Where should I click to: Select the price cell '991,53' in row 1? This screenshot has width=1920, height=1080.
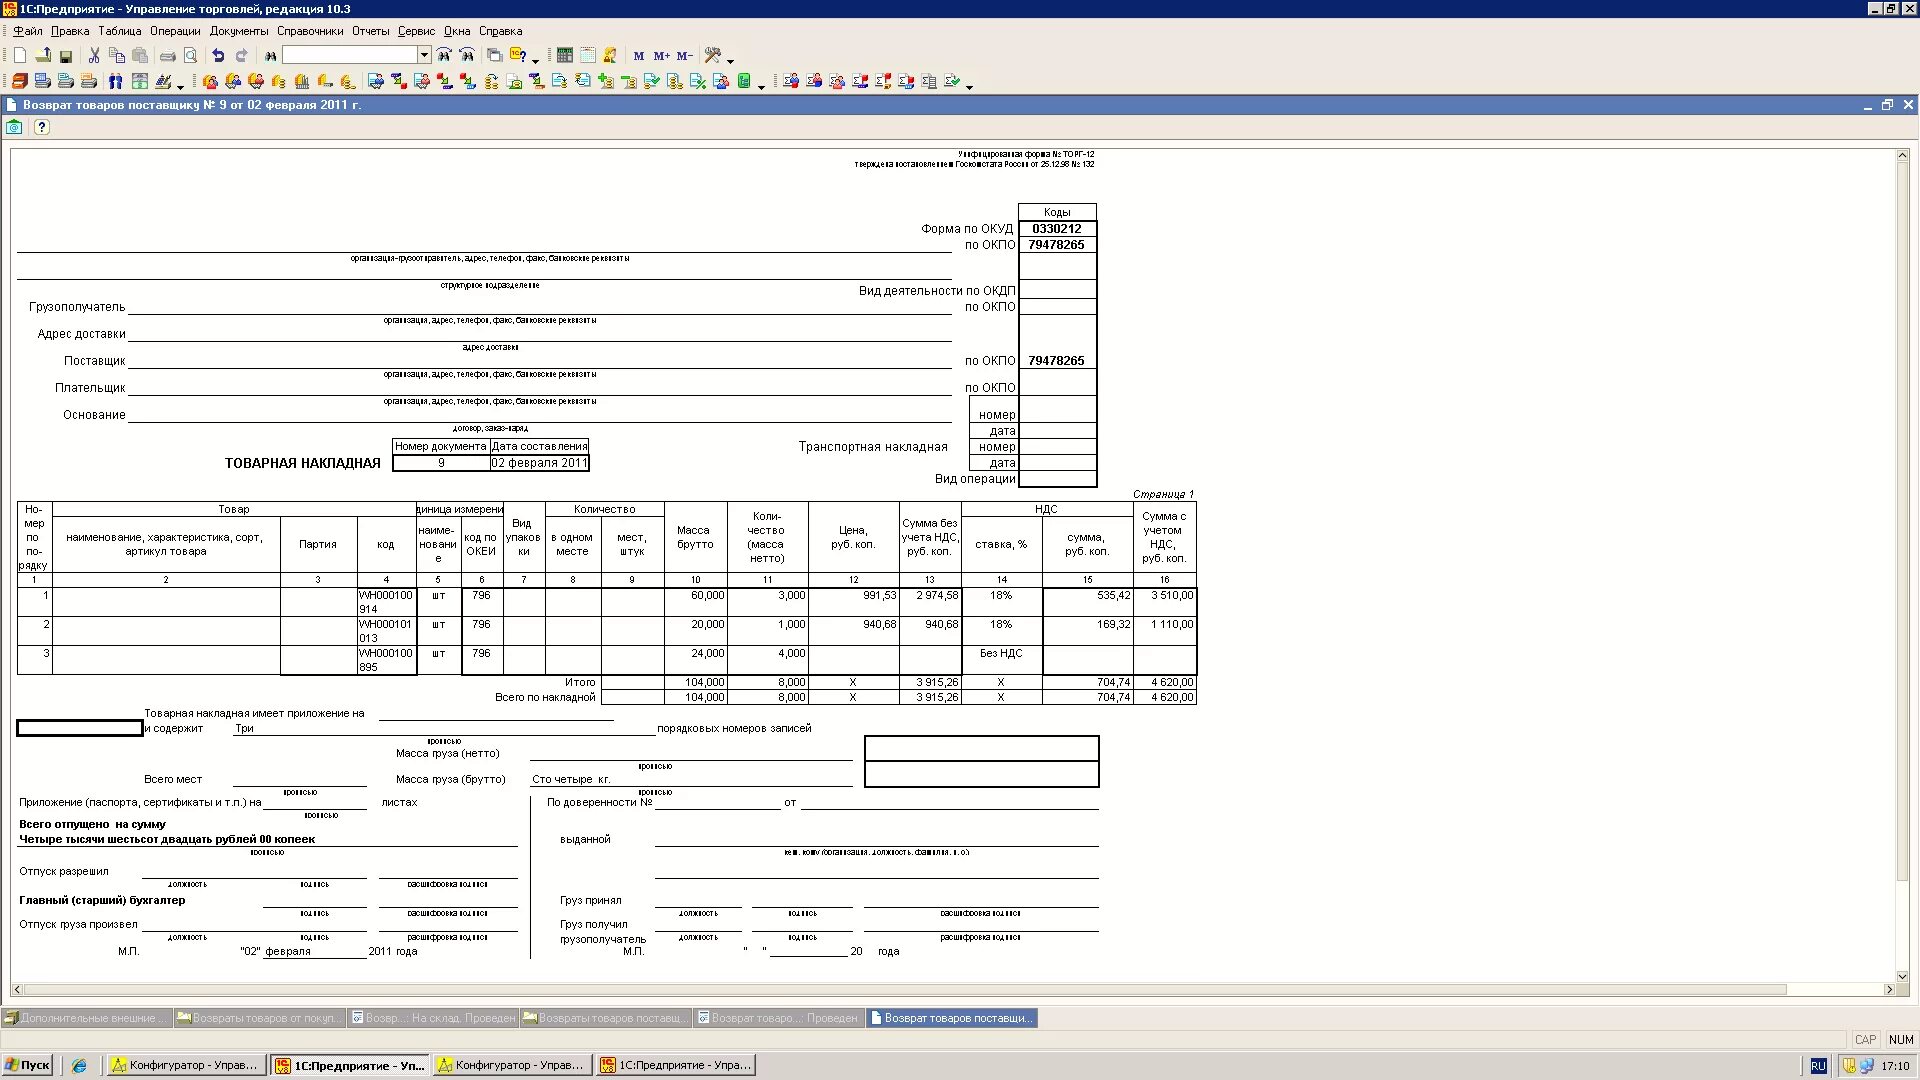(853, 602)
